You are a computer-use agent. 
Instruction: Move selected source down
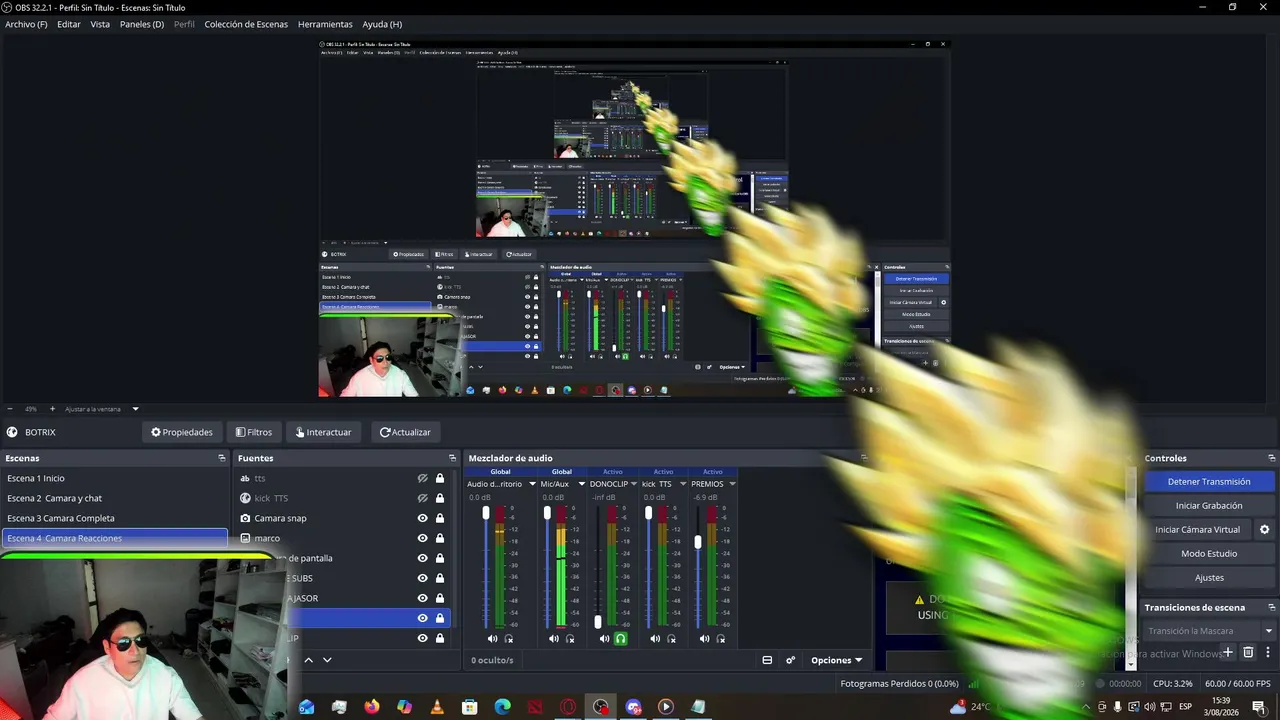(x=327, y=660)
